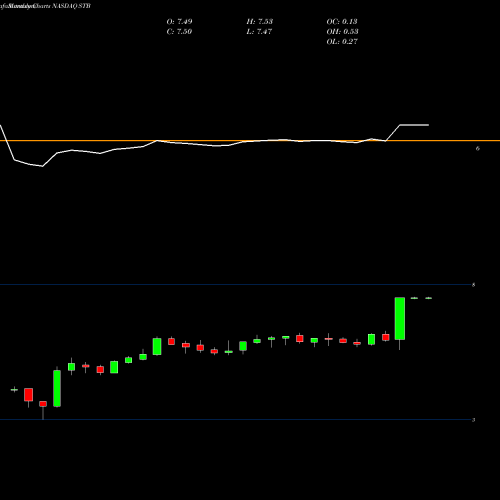Click the price axis label 3
Viewport: 500px width, 500px height.
tap(473, 420)
